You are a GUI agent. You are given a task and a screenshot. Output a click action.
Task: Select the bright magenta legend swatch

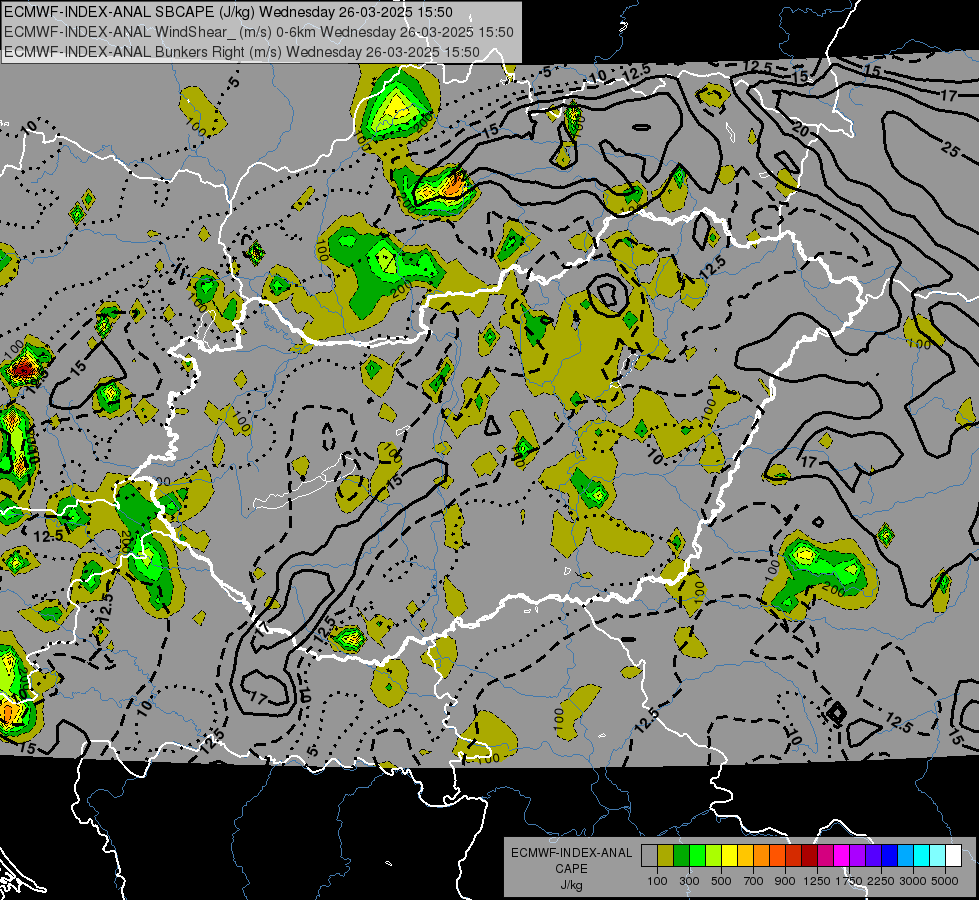pyautogui.click(x=842, y=855)
